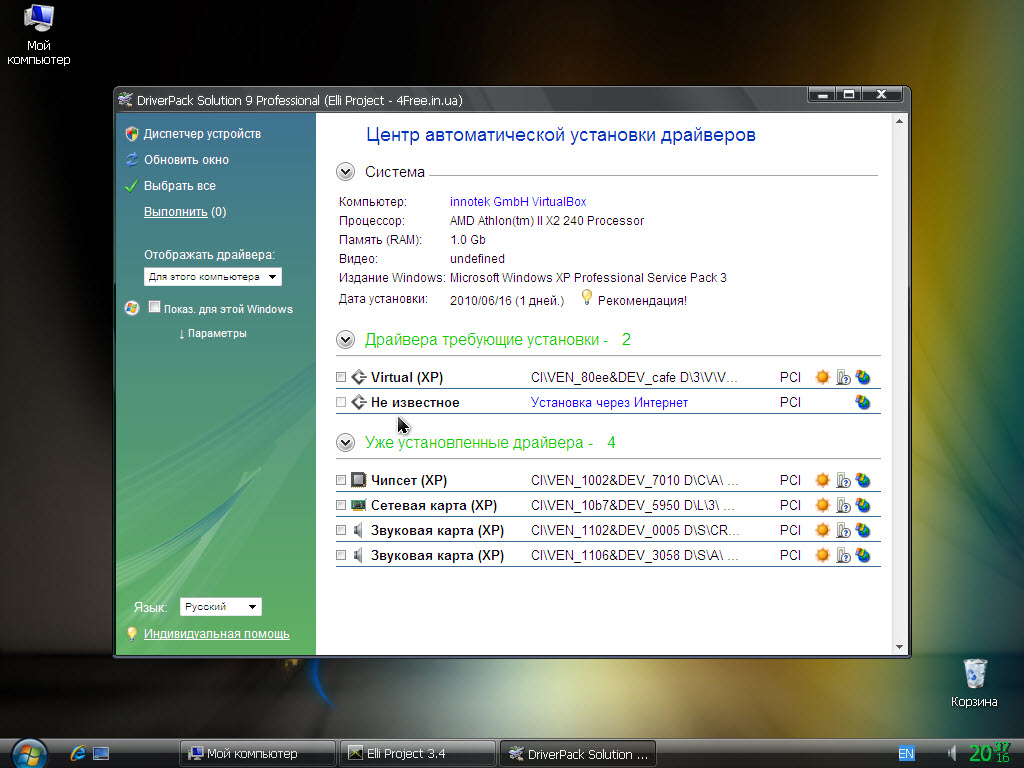Open Индивидуальная помощь link
This screenshot has height=768, width=1024.
[217, 633]
